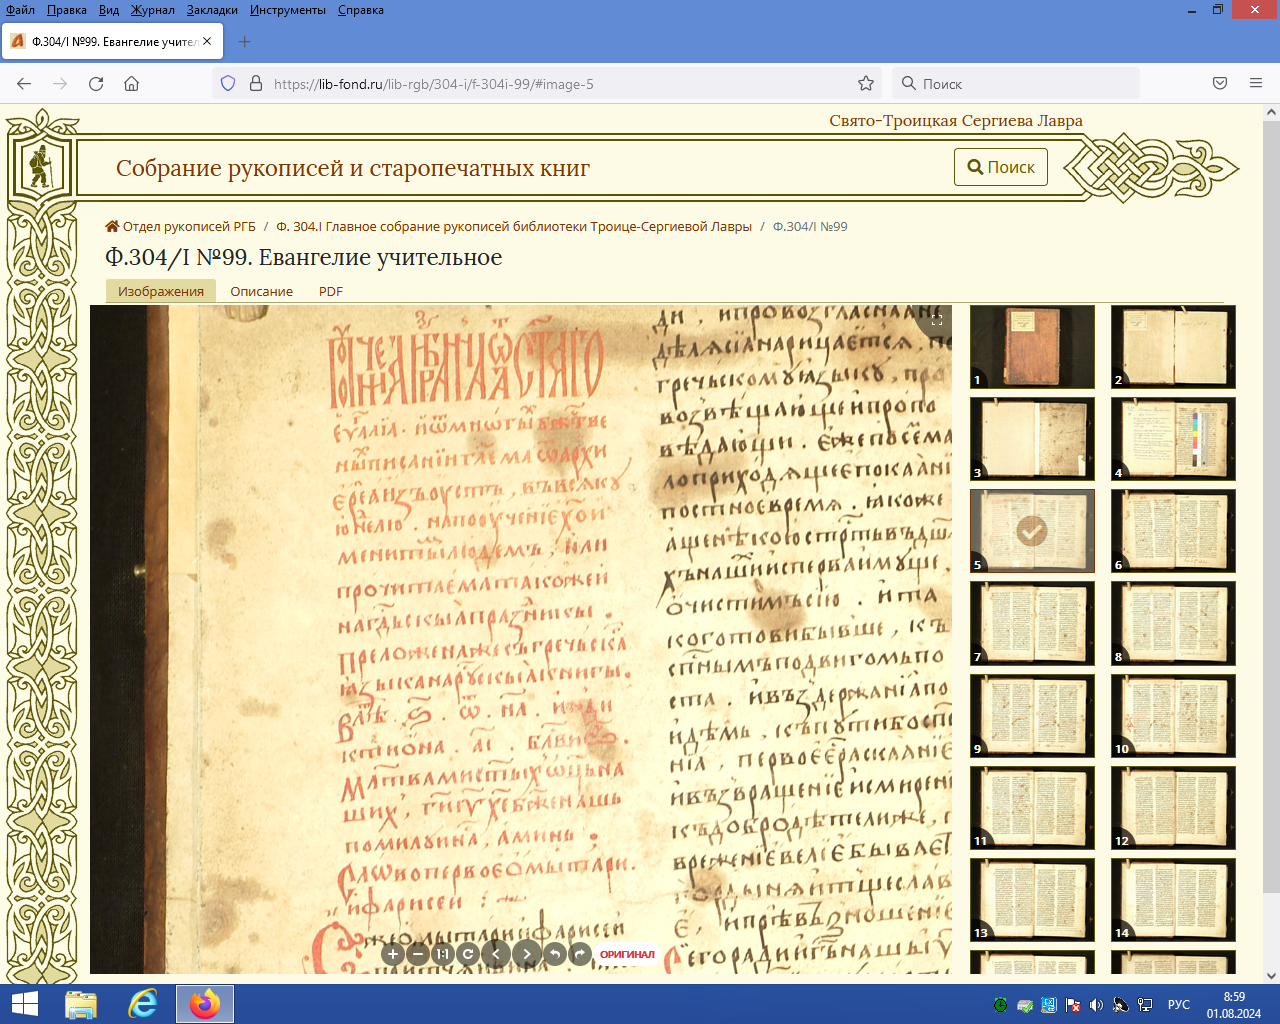Open Отдел рукописей РГБ breadcrumb
1280x1024 pixels.
point(181,227)
